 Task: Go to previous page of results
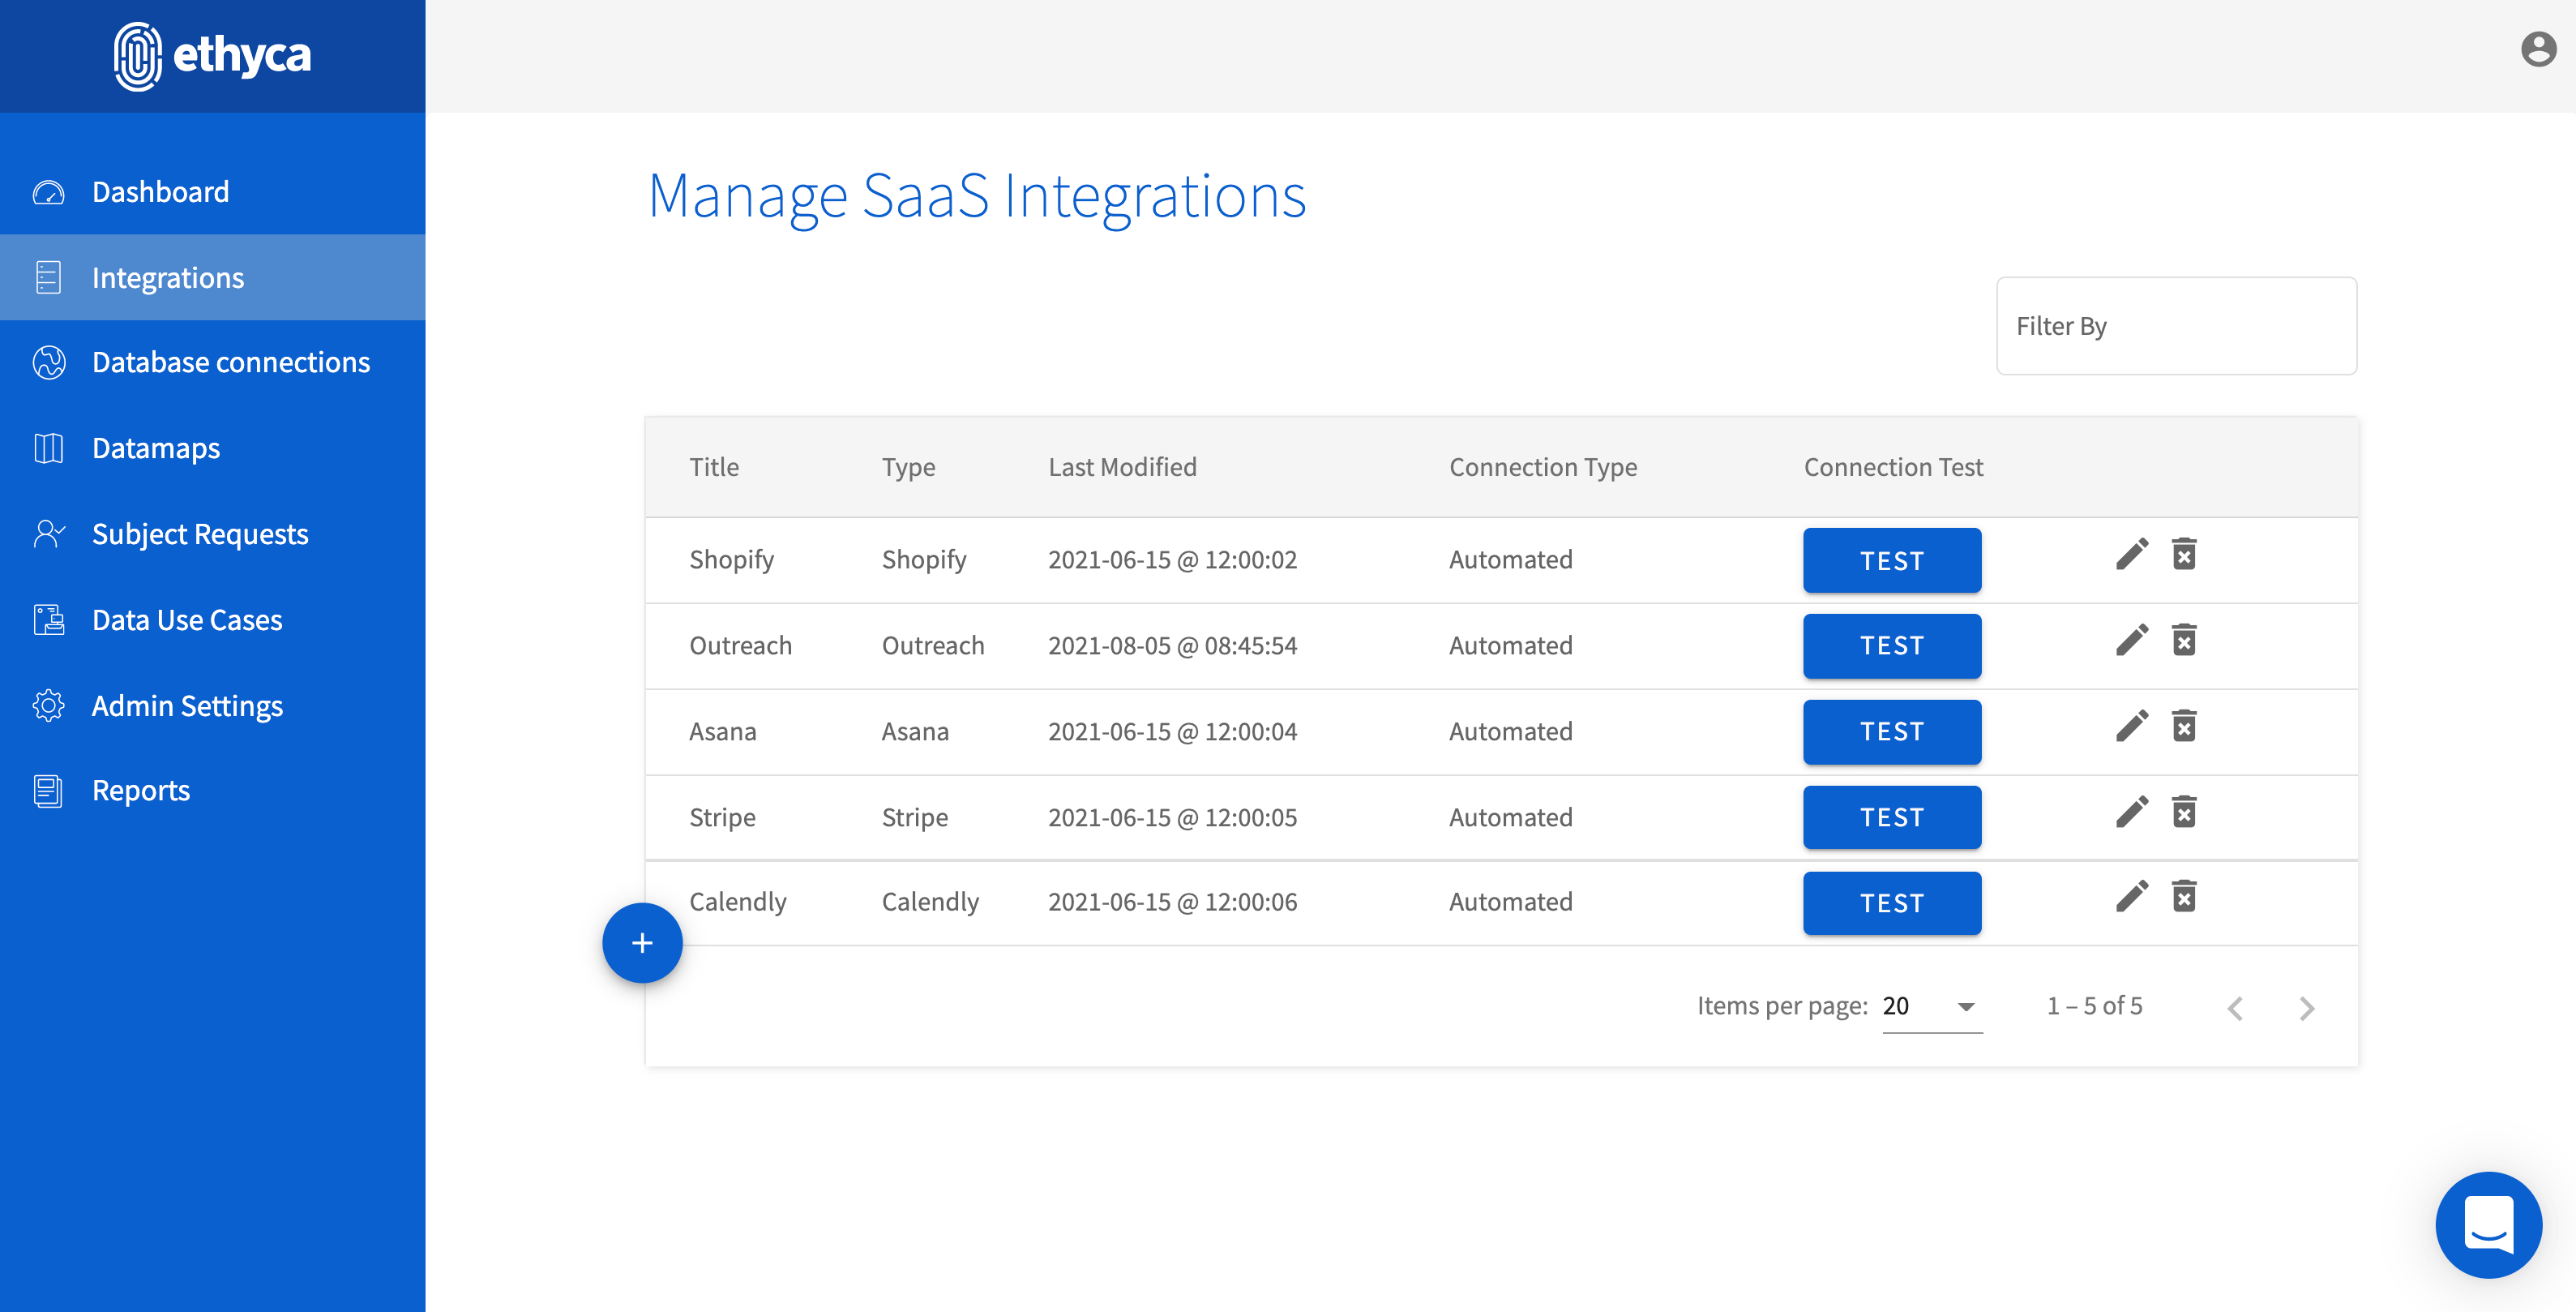(x=2236, y=1008)
